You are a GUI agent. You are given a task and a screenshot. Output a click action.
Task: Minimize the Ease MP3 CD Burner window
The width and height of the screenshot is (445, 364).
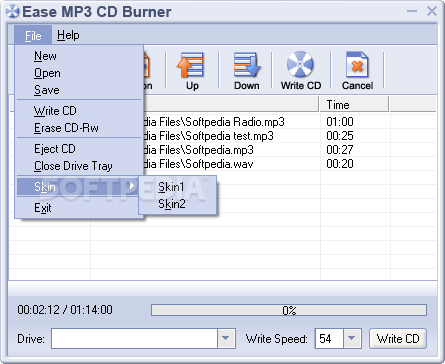[x=412, y=11]
